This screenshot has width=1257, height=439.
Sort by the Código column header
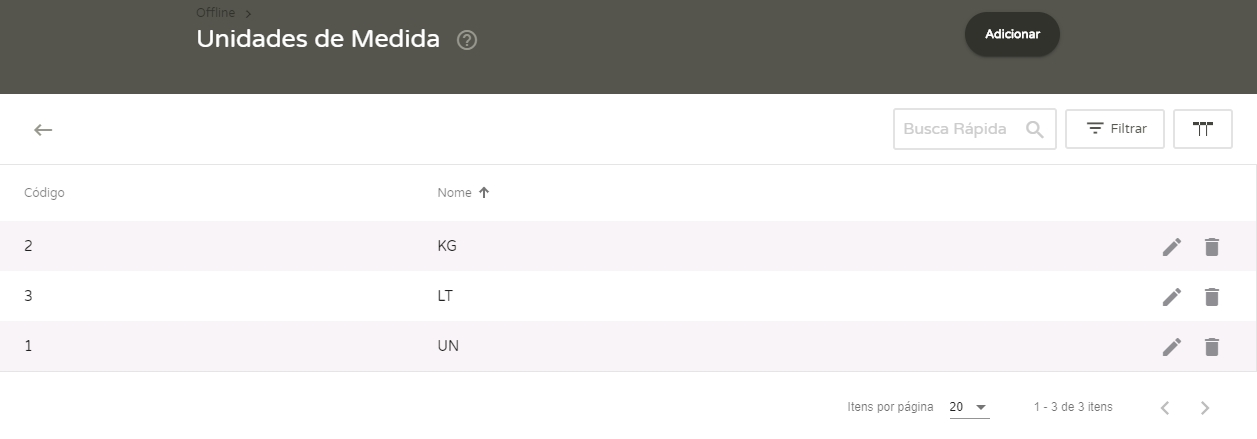click(x=44, y=193)
